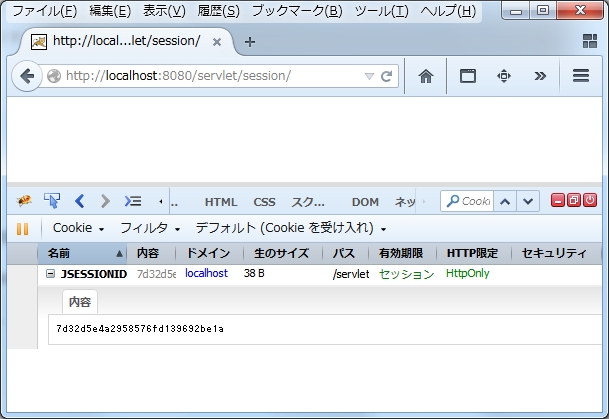The height and width of the screenshot is (419, 609).
Task: Click the /servlet path value
Action: [x=351, y=274]
